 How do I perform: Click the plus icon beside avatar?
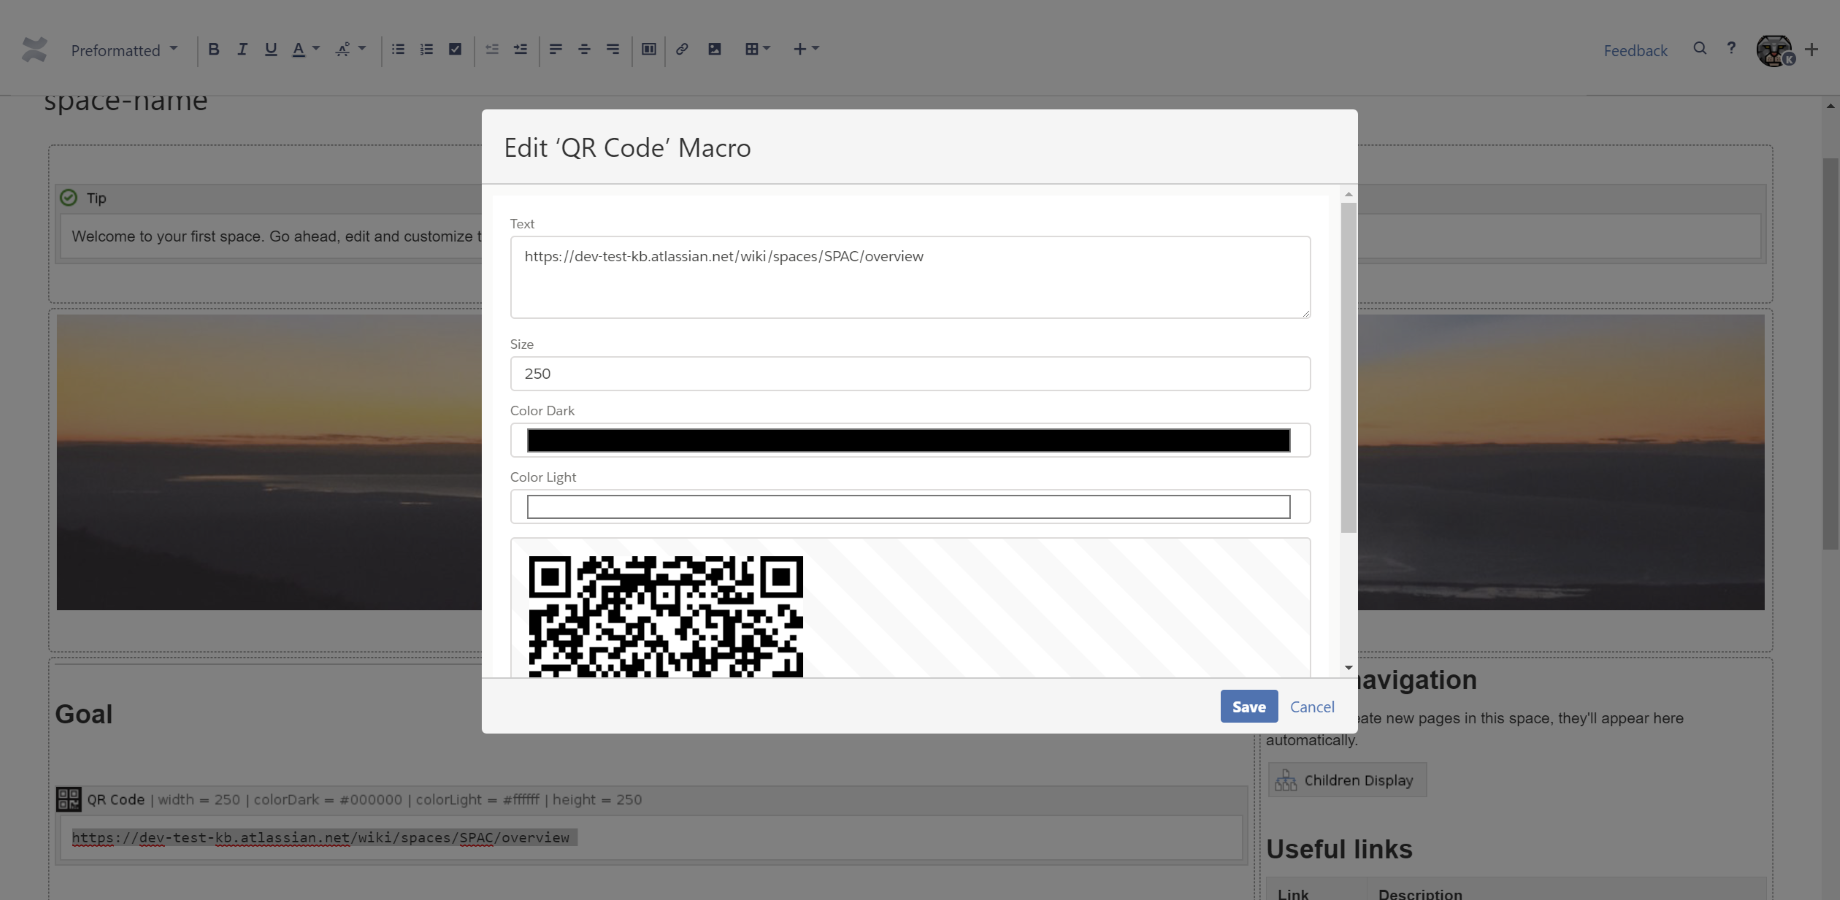pos(1811,49)
